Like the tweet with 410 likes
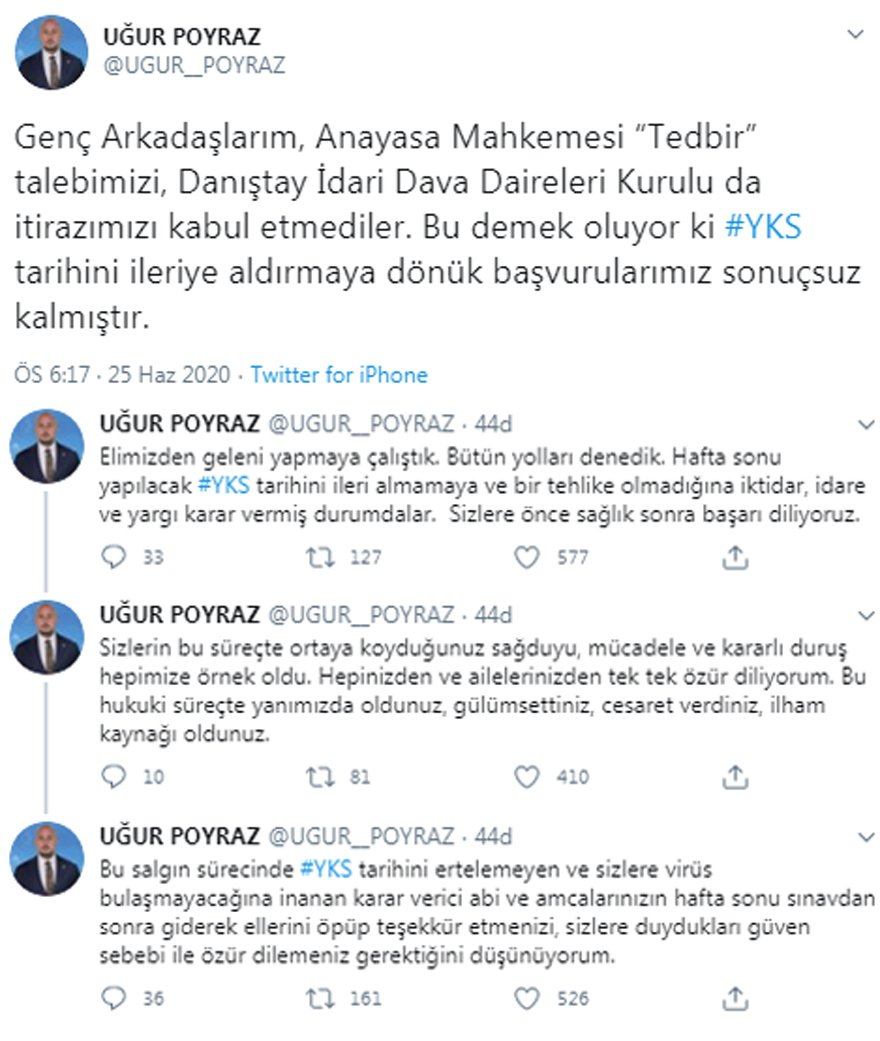Screen dimensions: 880x1041 pyautogui.click(x=527, y=776)
